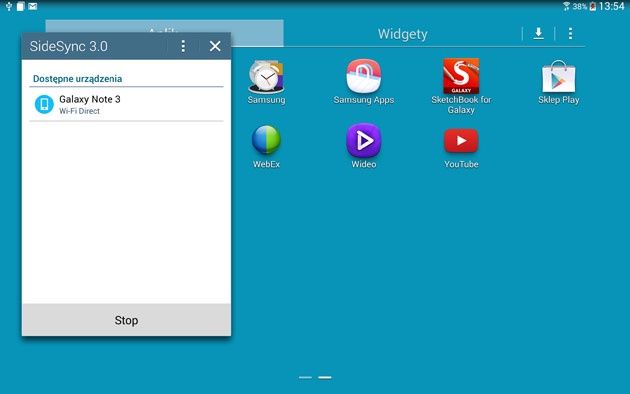Tap the Galaxy Note 3 phone icon

tap(44, 104)
